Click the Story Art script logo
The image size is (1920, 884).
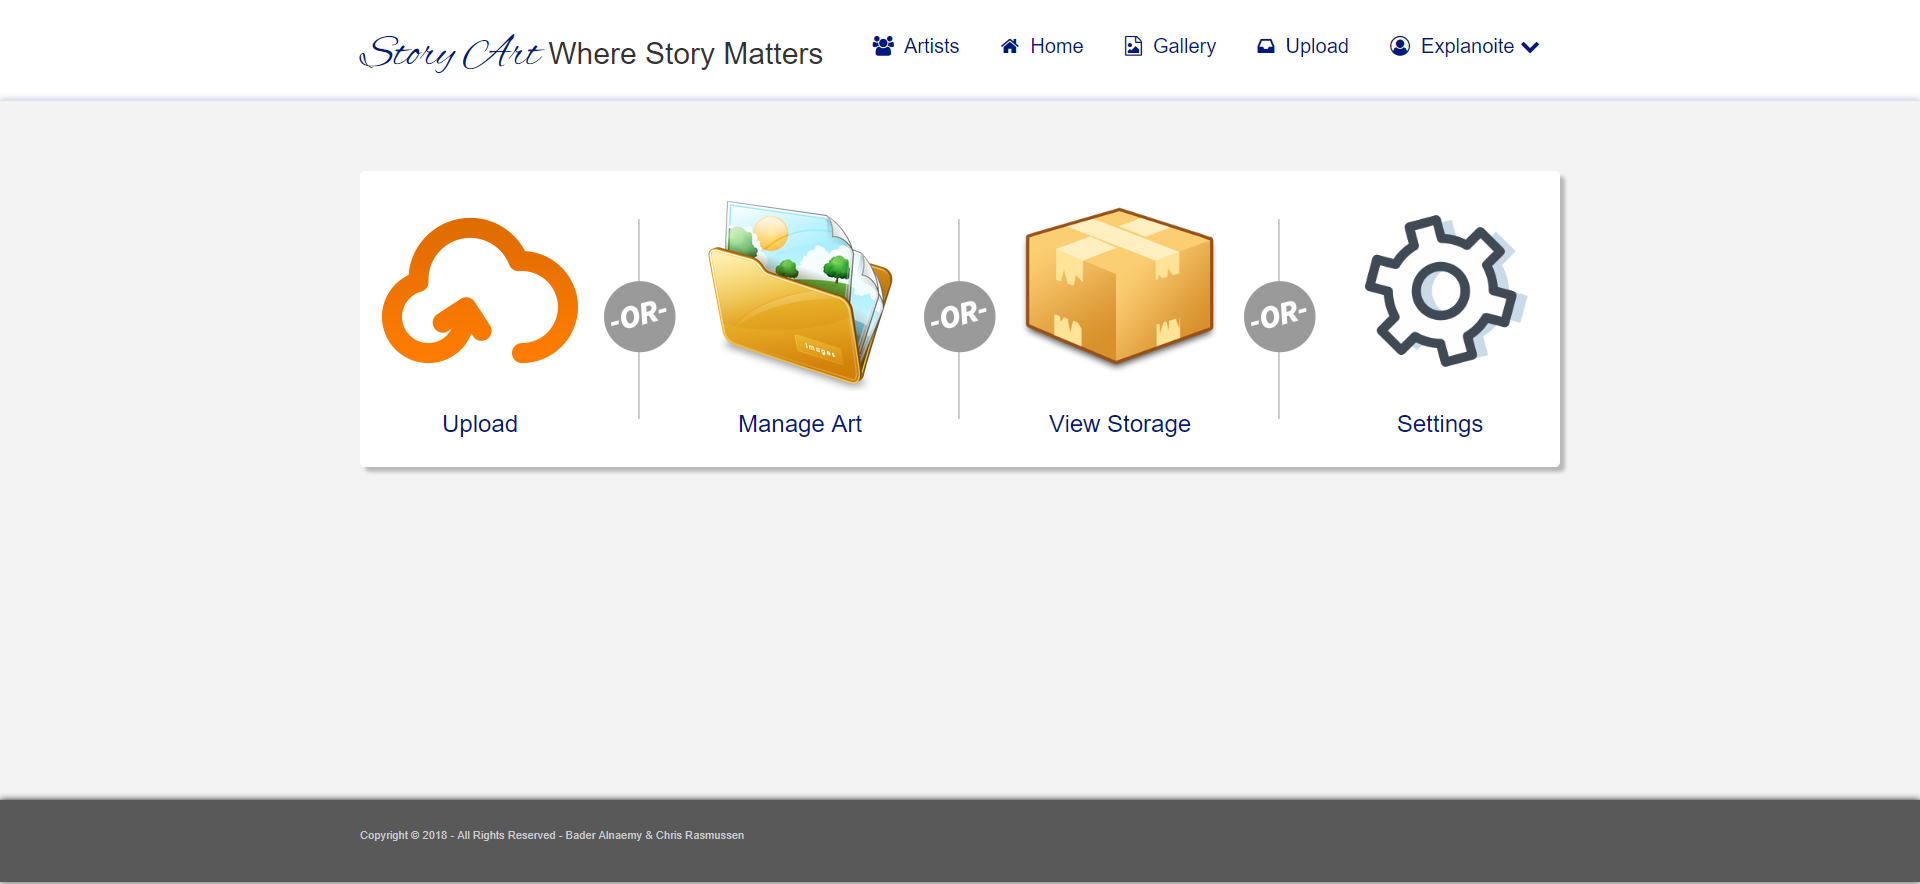tap(452, 53)
